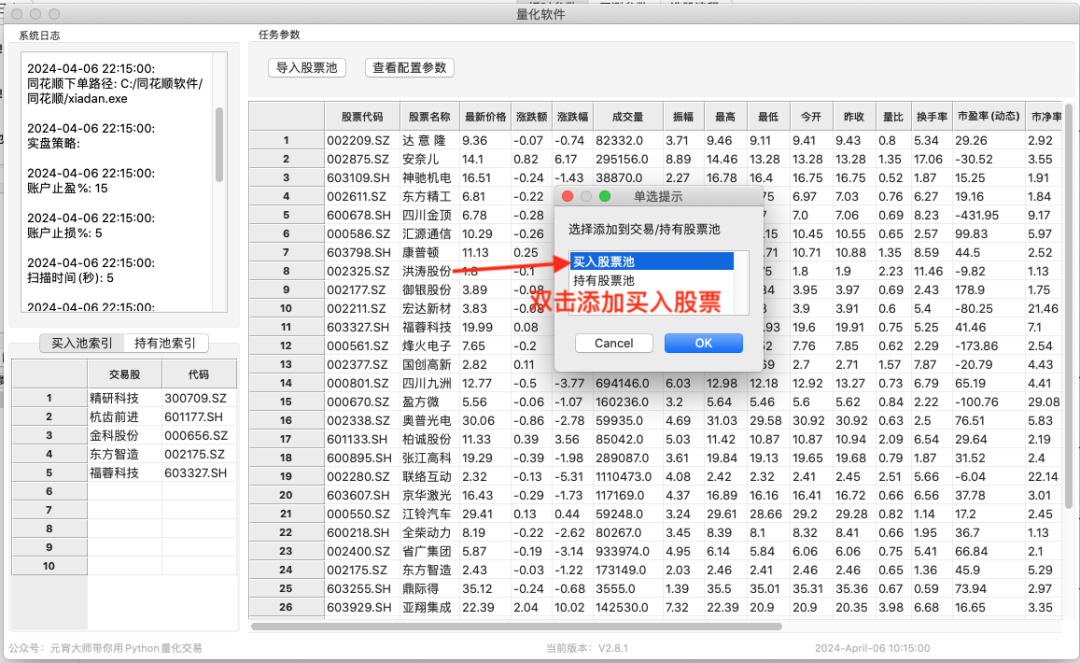Select 买入股票池 in the dialog list

click(650, 260)
